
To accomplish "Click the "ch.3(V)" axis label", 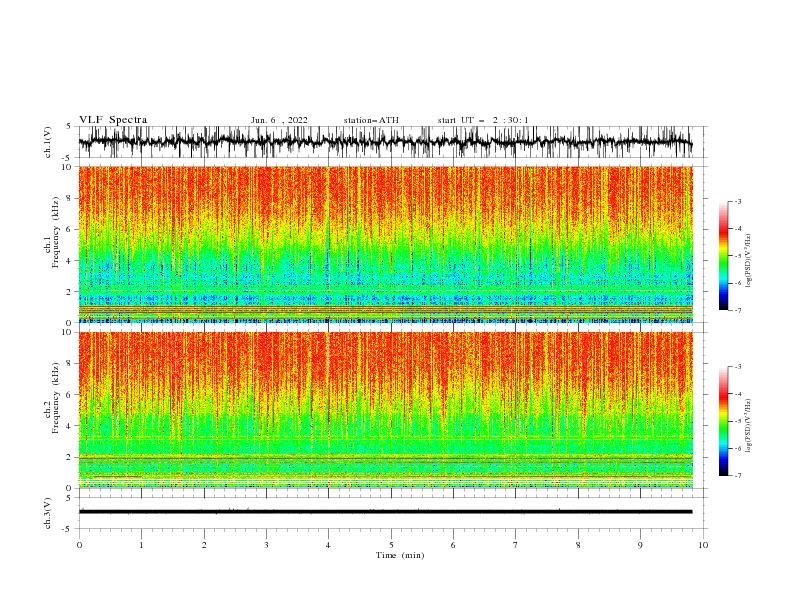I will [48, 513].
